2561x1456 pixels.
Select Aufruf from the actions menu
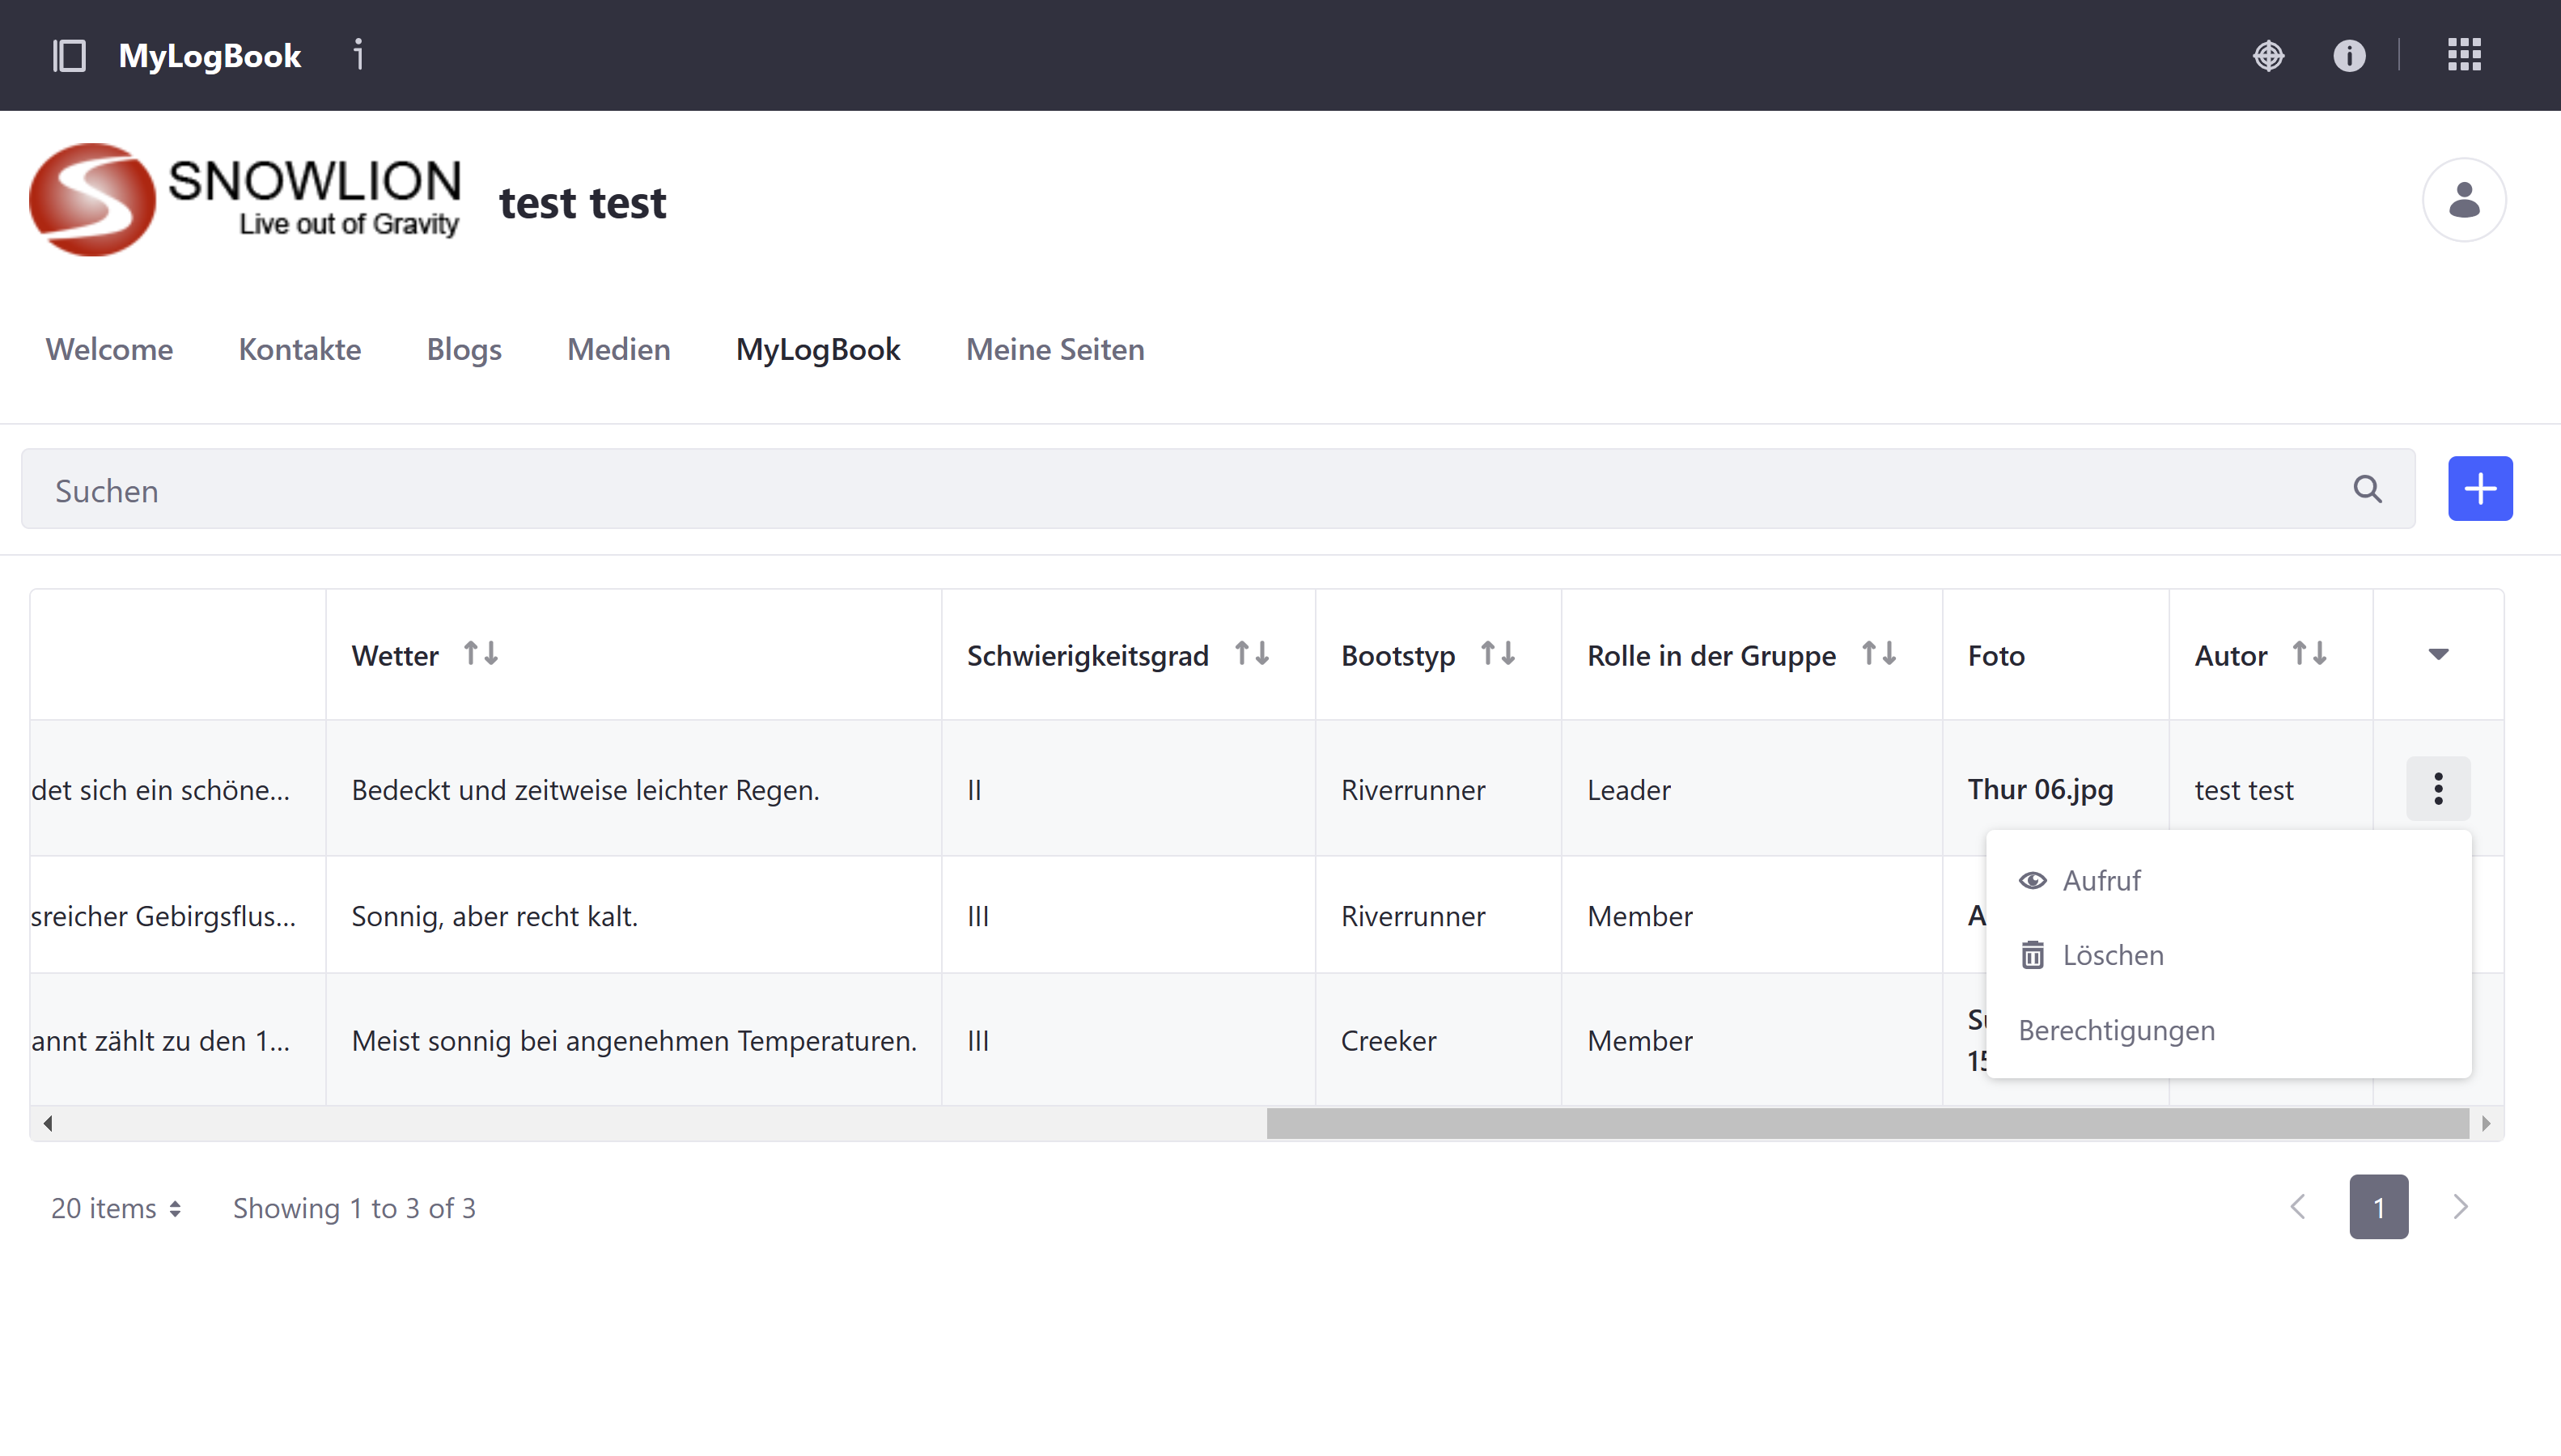[2229, 881]
